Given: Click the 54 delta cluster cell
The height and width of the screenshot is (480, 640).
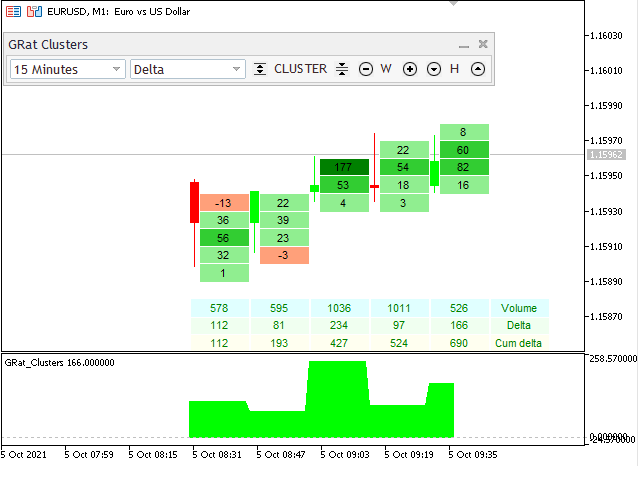Looking at the screenshot, I should click(x=404, y=167).
